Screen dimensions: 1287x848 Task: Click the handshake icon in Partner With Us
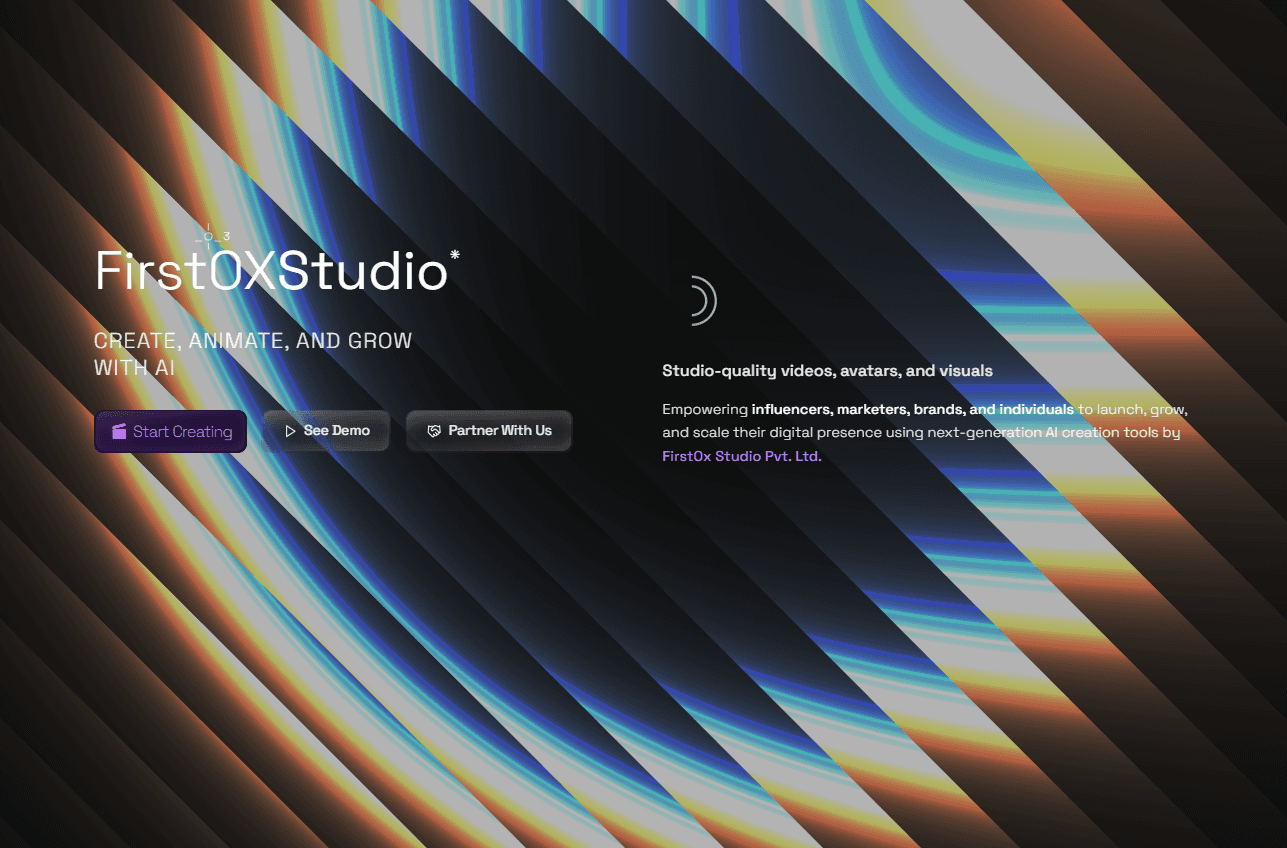[x=434, y=431]
